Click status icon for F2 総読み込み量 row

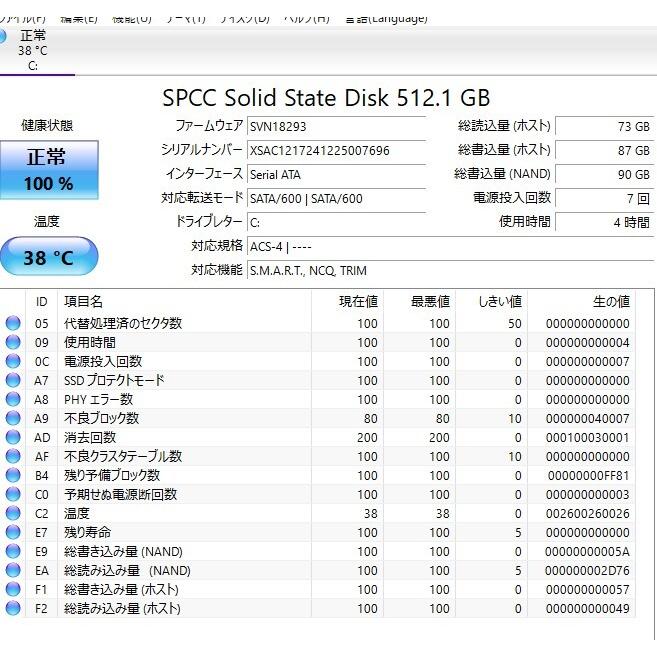[x=13, y=608]
